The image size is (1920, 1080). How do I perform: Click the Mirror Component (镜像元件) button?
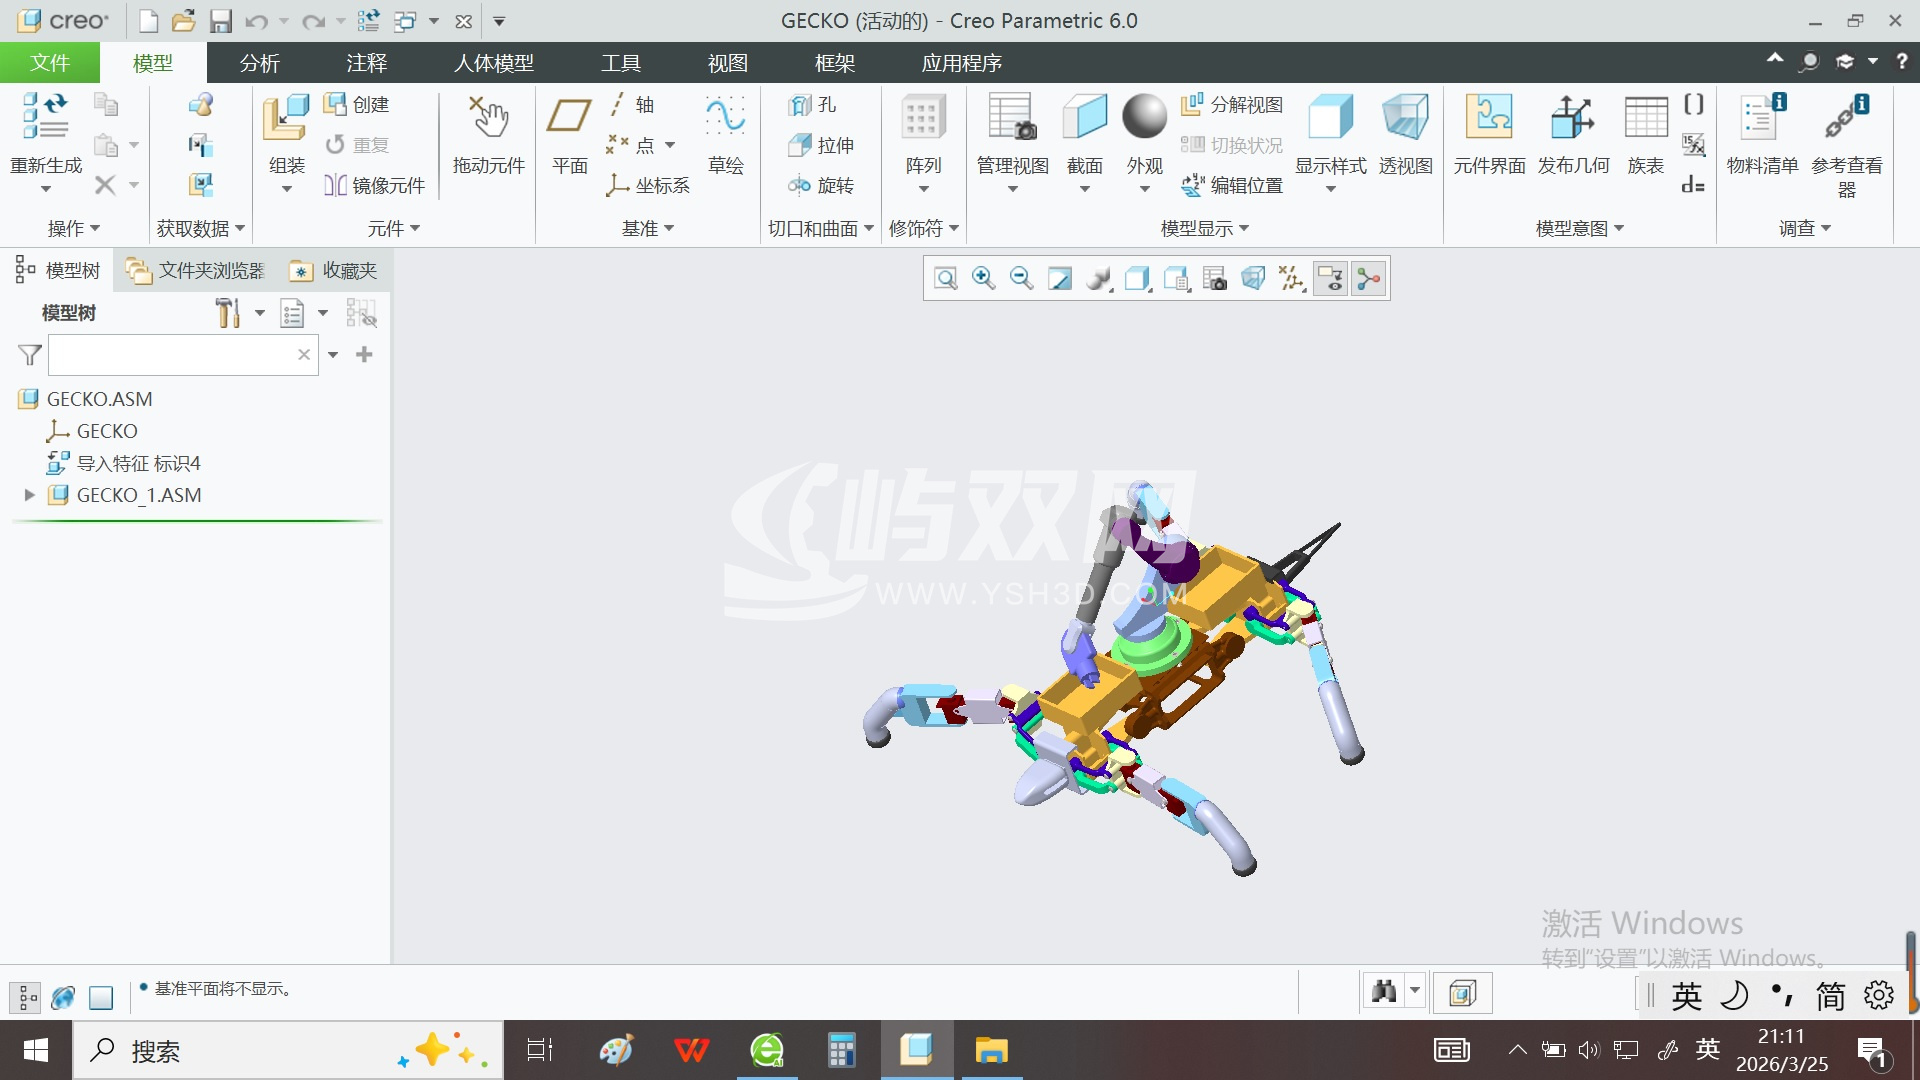pyautogui.click(x=375, y=185)
